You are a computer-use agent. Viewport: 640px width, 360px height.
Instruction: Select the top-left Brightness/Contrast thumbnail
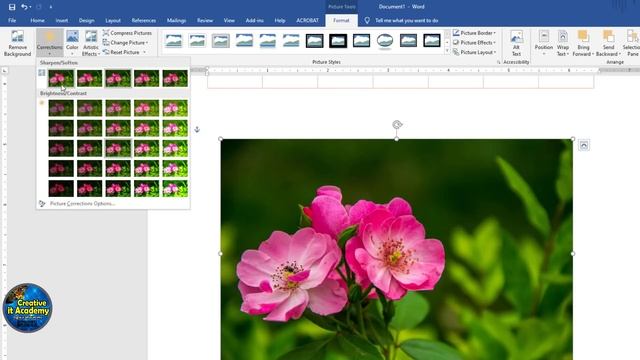pyautogui.click(x=61, y=108)
